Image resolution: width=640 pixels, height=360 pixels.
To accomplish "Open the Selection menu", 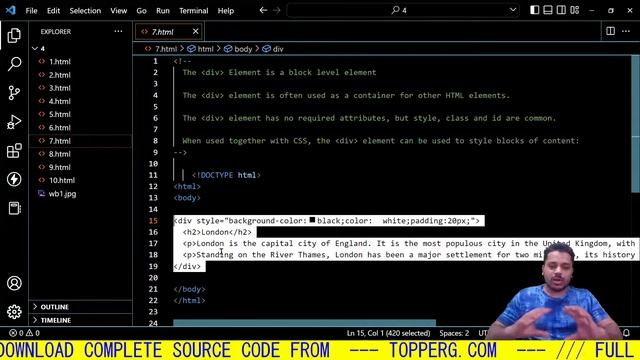I will click(x=85, y=11).
